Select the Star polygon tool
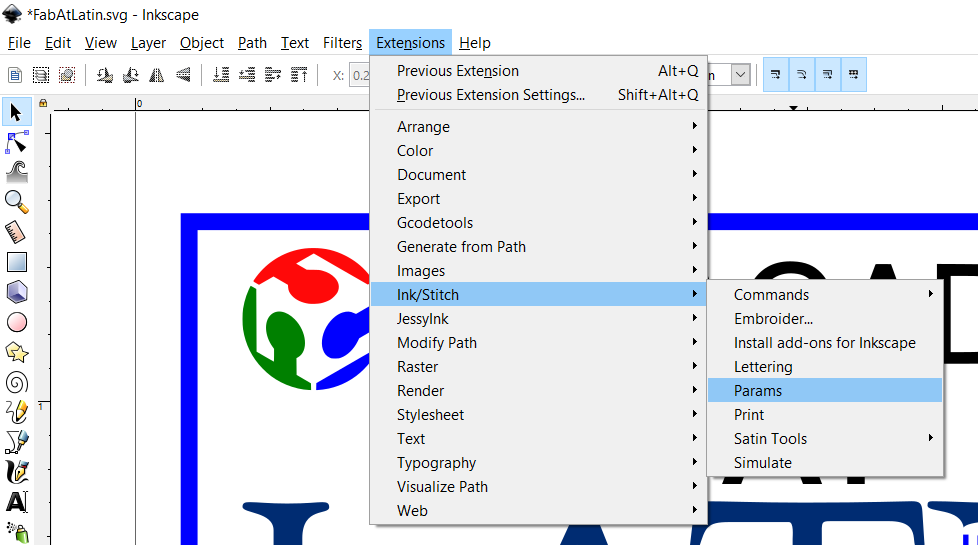 [x=16, y=352]
